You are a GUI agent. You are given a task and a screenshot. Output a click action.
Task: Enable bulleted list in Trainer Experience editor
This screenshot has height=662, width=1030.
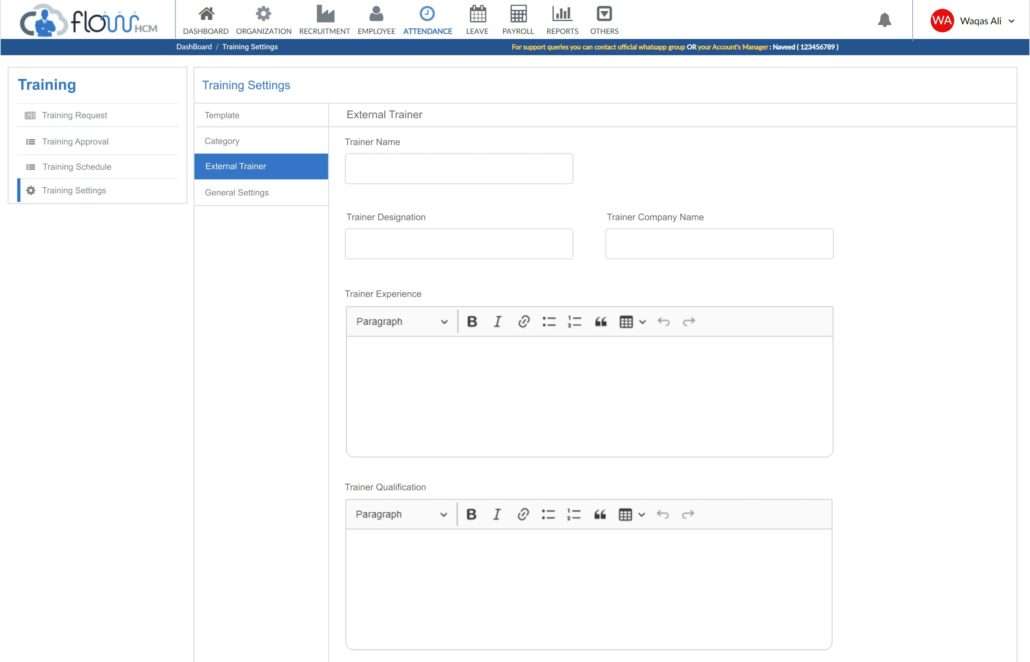pyautogui.click(x=548, y=321)
